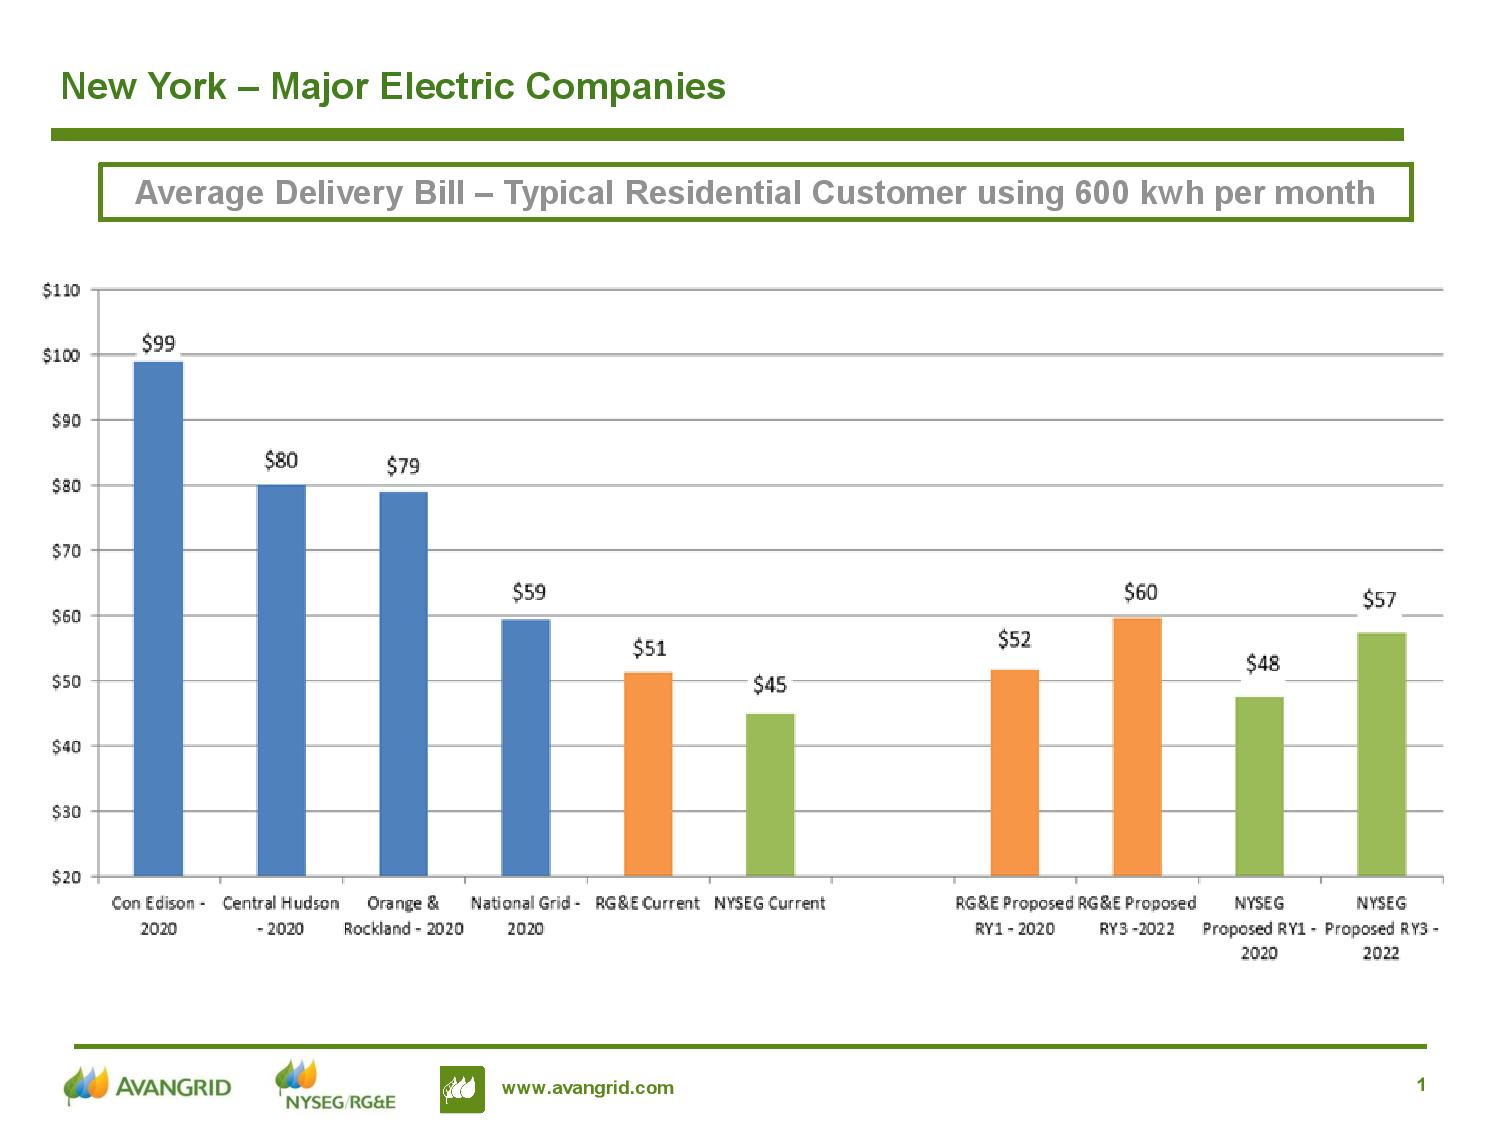1500x1125 pixels.
Task: Click the $51 data label
Action: 649,648
